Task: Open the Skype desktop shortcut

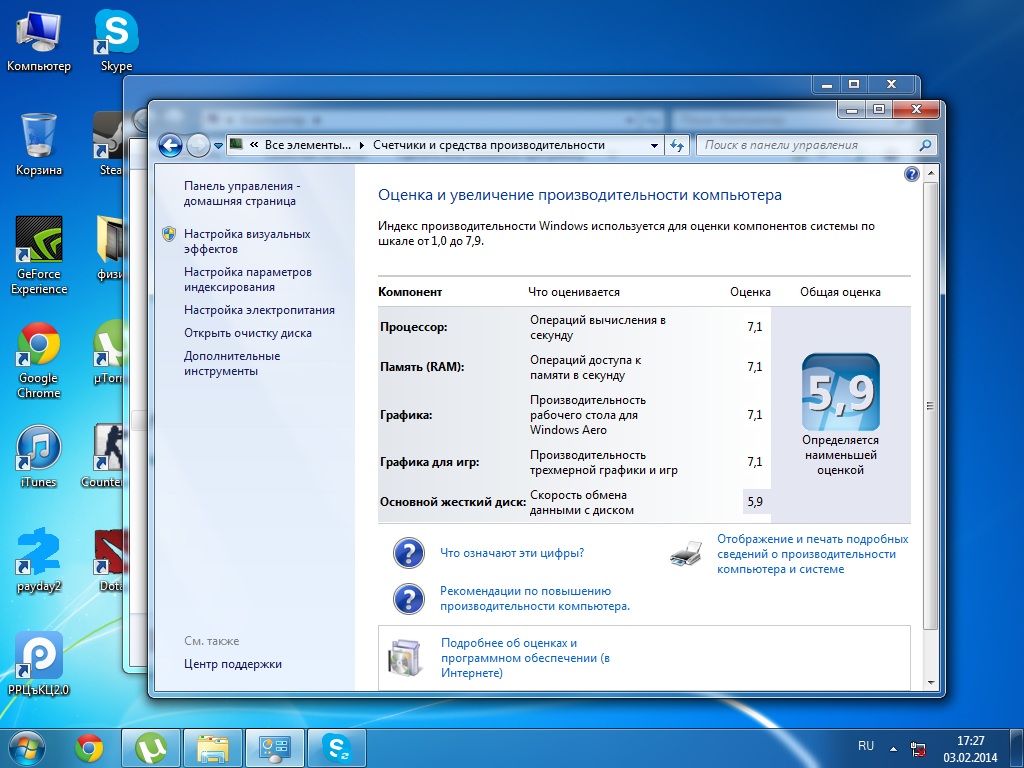Action: pyautogui.click(x=116, y=41)
